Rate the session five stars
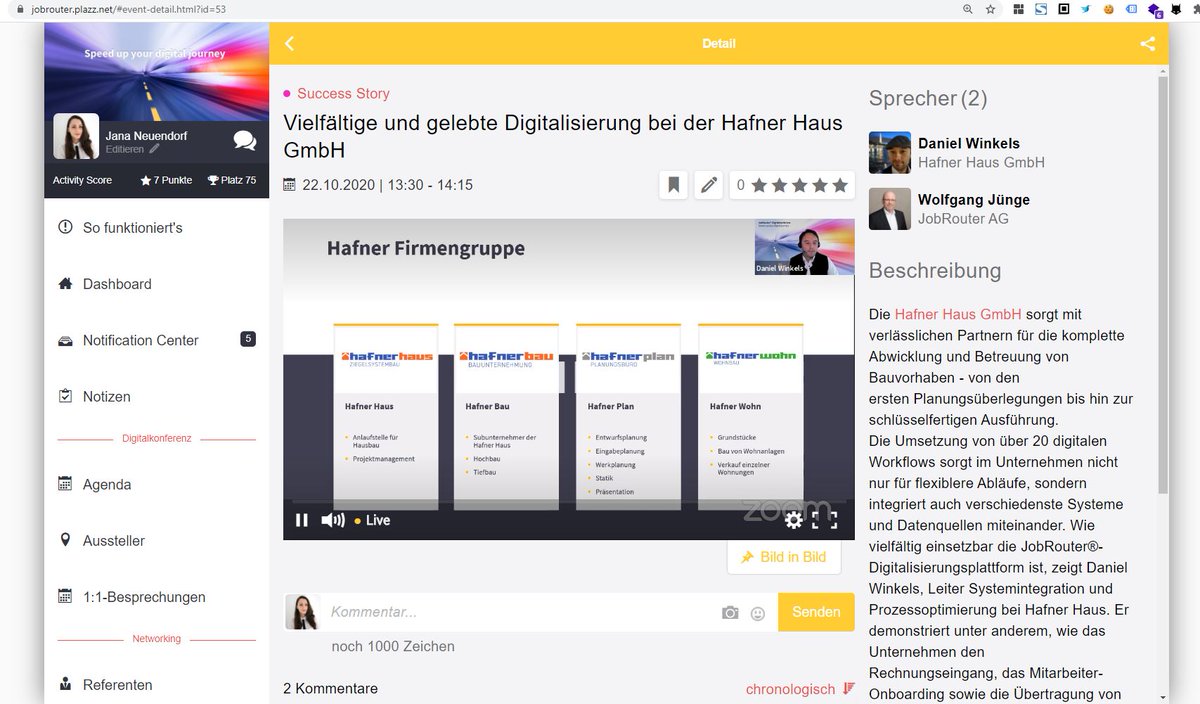This screenshot has height=704, width=1200. pos(840,185)
